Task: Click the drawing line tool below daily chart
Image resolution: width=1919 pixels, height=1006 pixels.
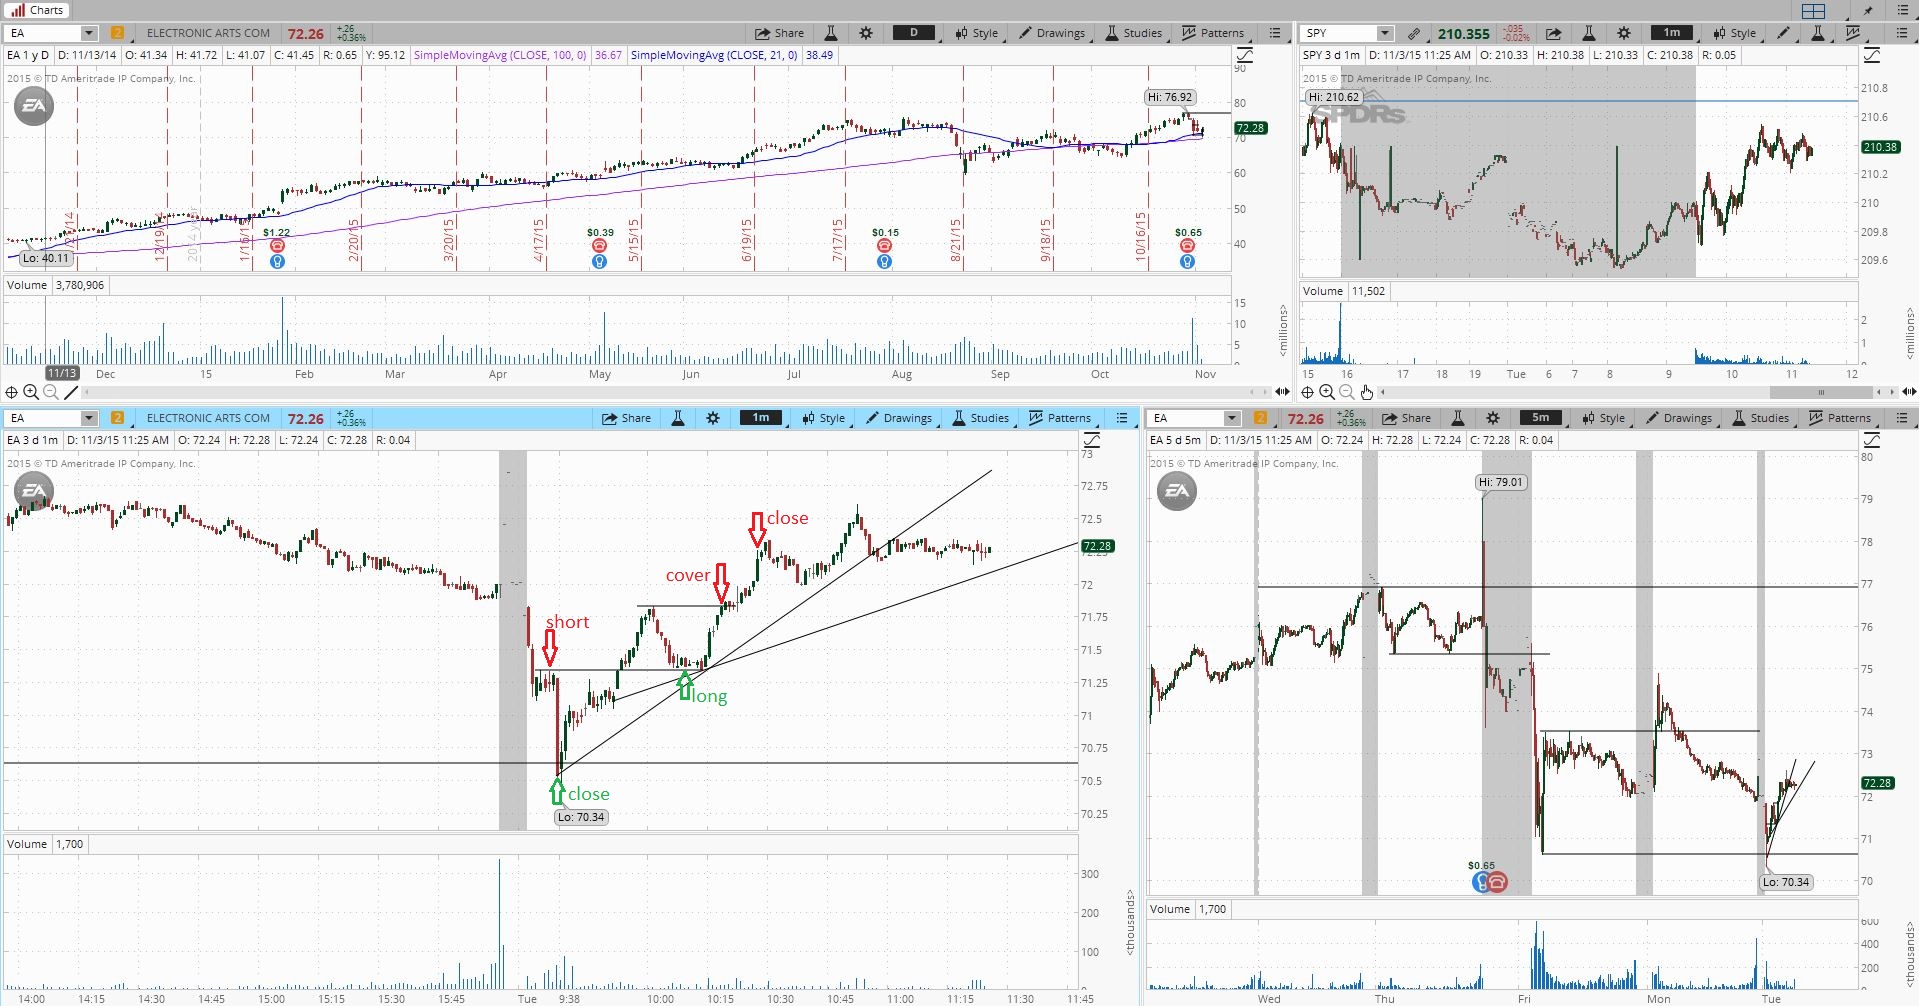Action: point(71,392)
